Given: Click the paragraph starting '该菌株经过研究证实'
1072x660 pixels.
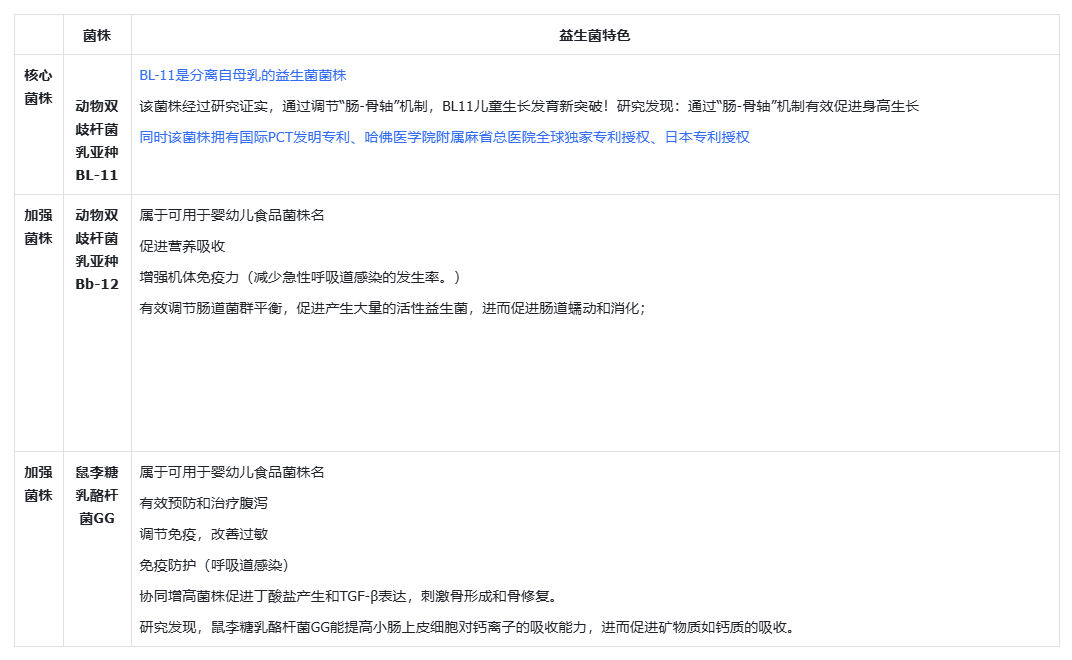Looking at the screenshot, I should (x=528, y=106).
